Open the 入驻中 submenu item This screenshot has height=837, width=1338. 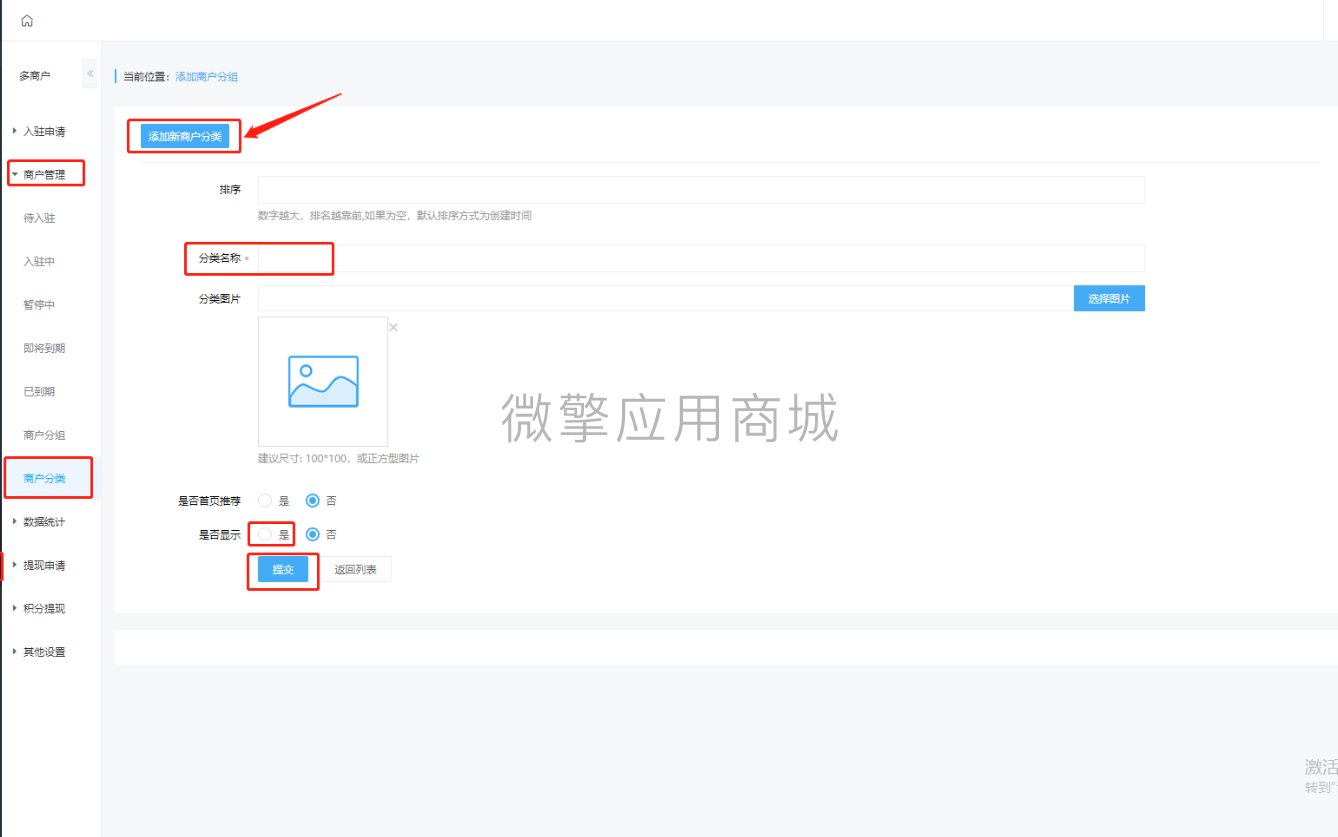point(39,261)
